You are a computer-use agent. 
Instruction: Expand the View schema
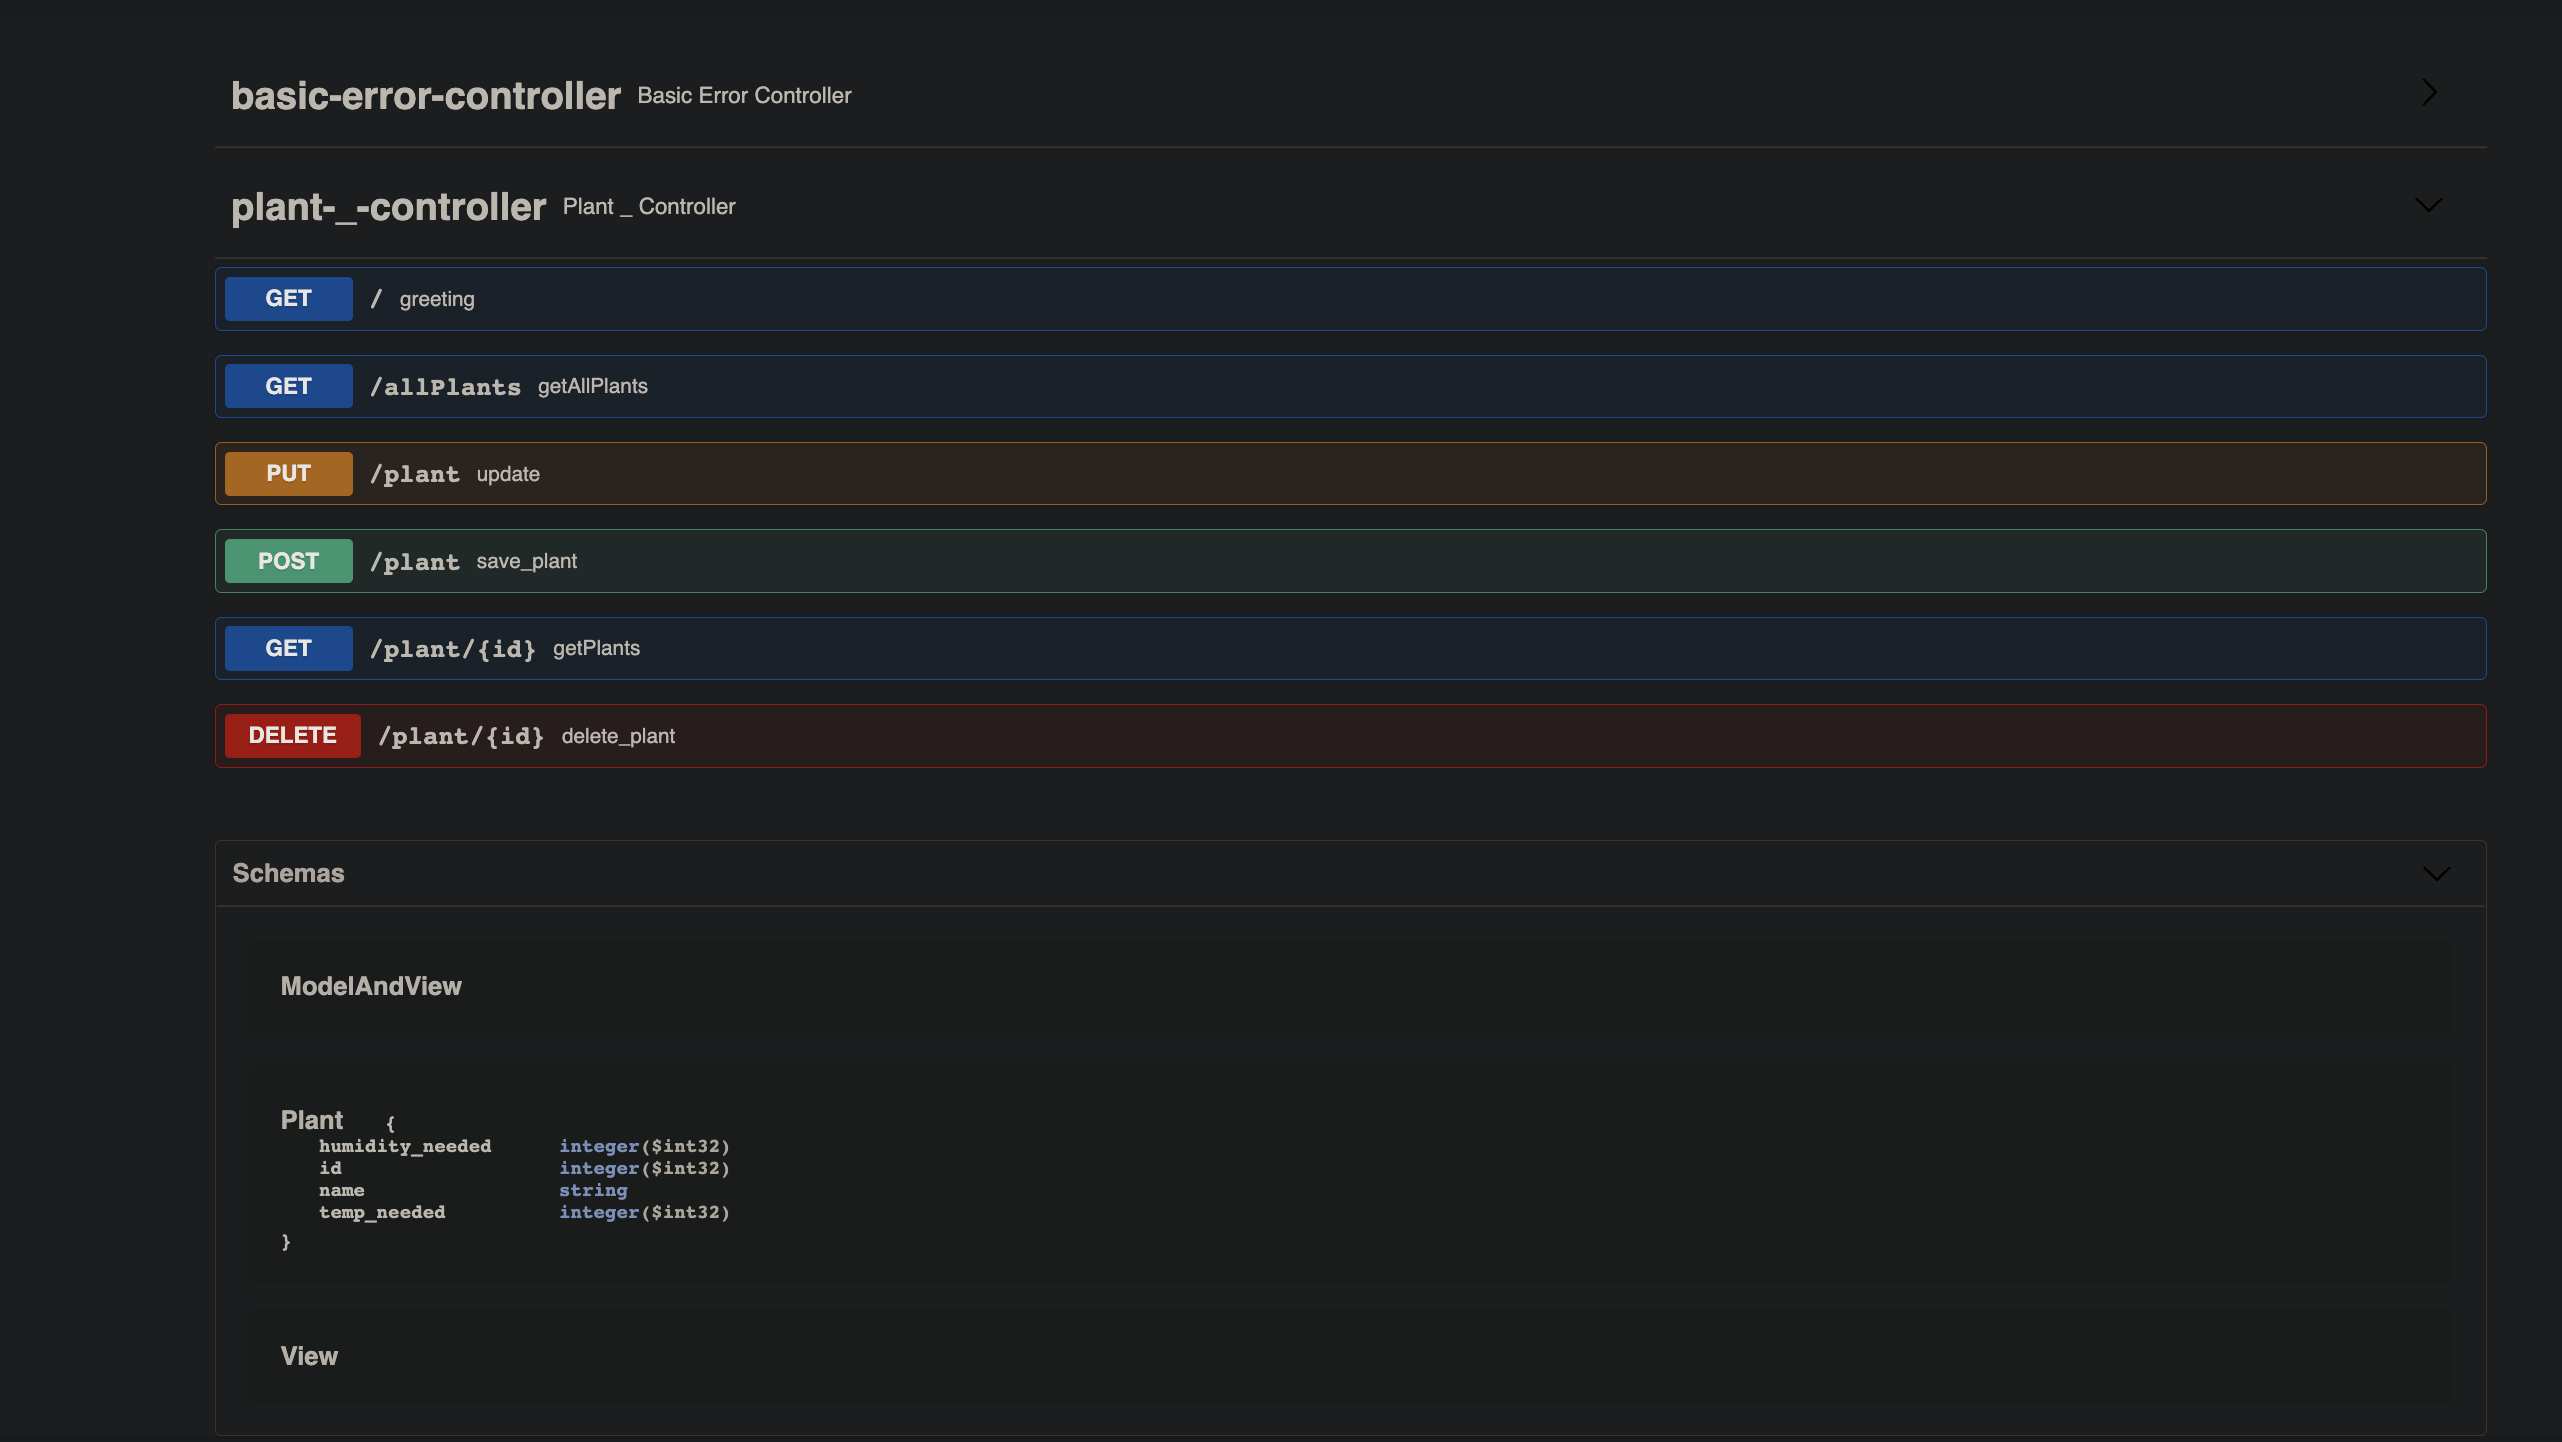click(309, 1356)
